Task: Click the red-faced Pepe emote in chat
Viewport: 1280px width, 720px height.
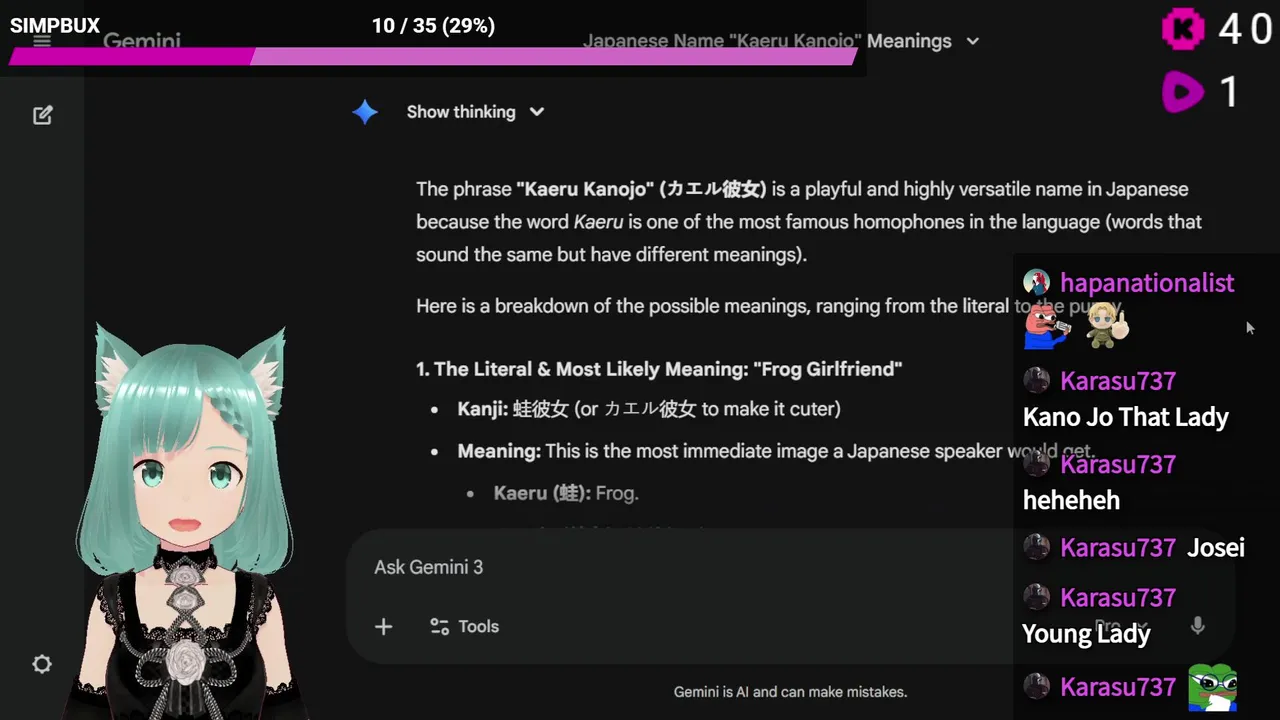Action: click(x=1047, y=326)
